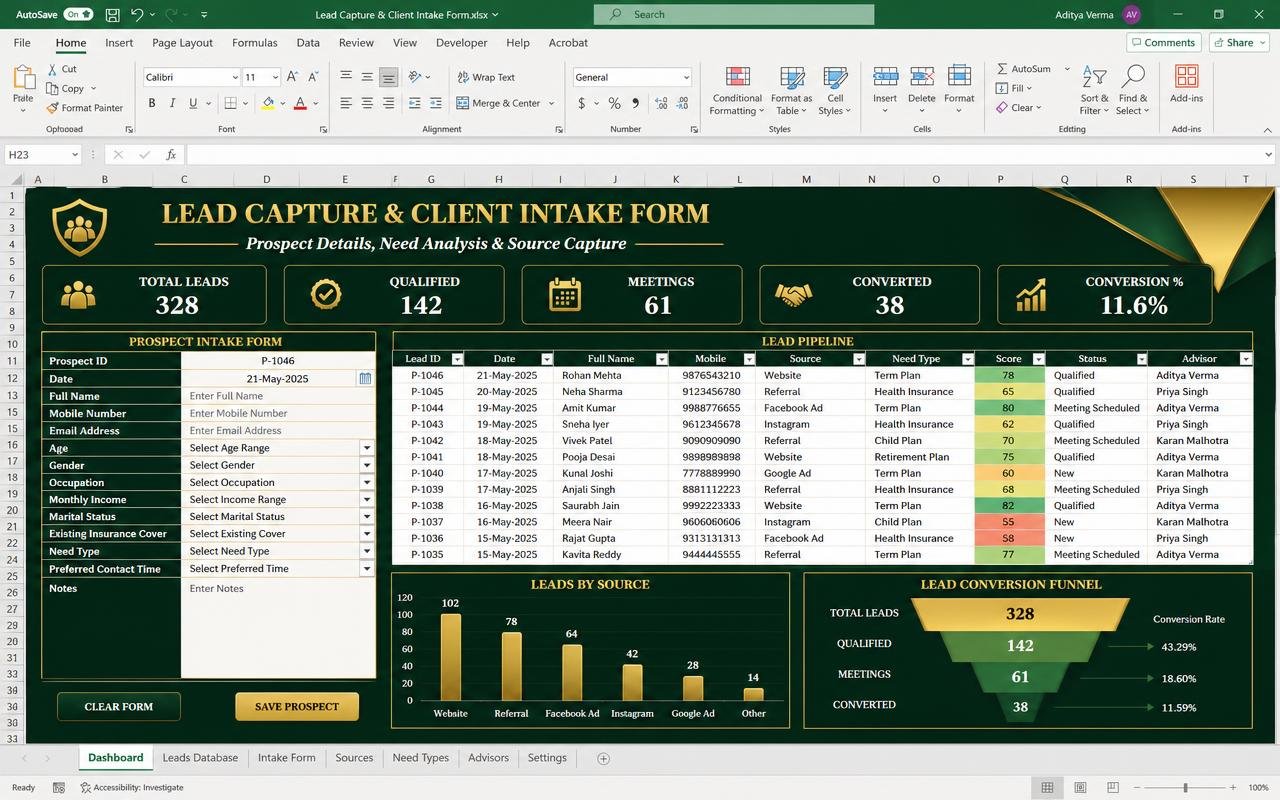Toggle Wrap Text
Image resolution: width=1280 pixels, height=800 pixels.
pyautogui.click(x=486, y=77)
